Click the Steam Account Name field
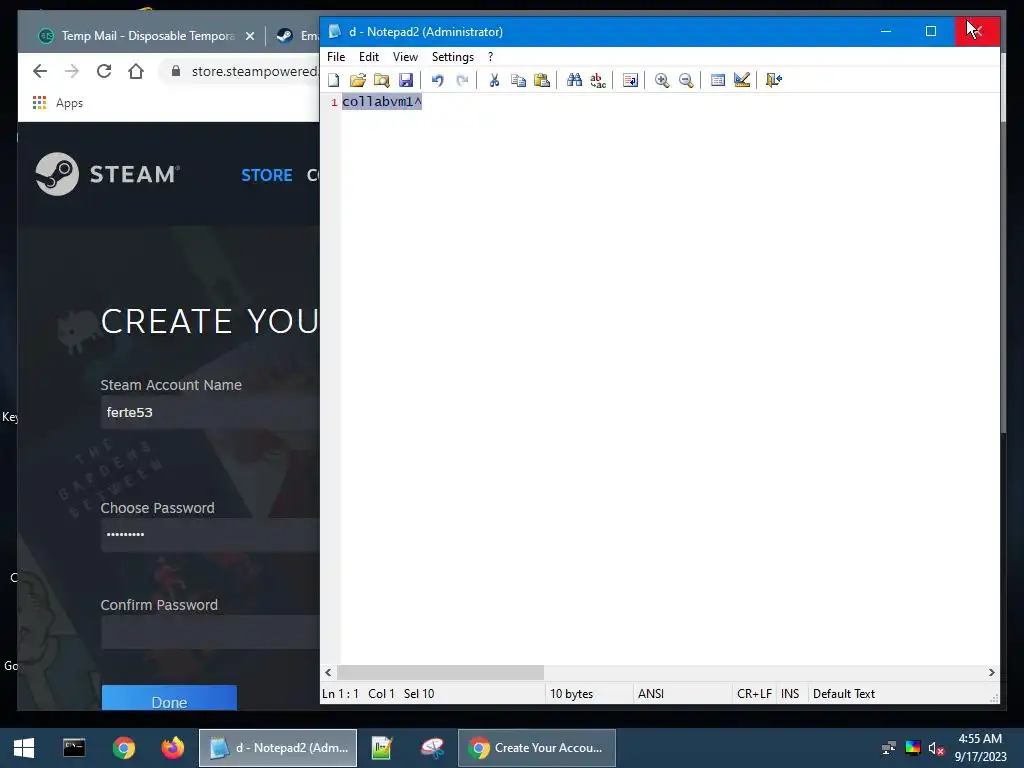 (x=210, y=412)
